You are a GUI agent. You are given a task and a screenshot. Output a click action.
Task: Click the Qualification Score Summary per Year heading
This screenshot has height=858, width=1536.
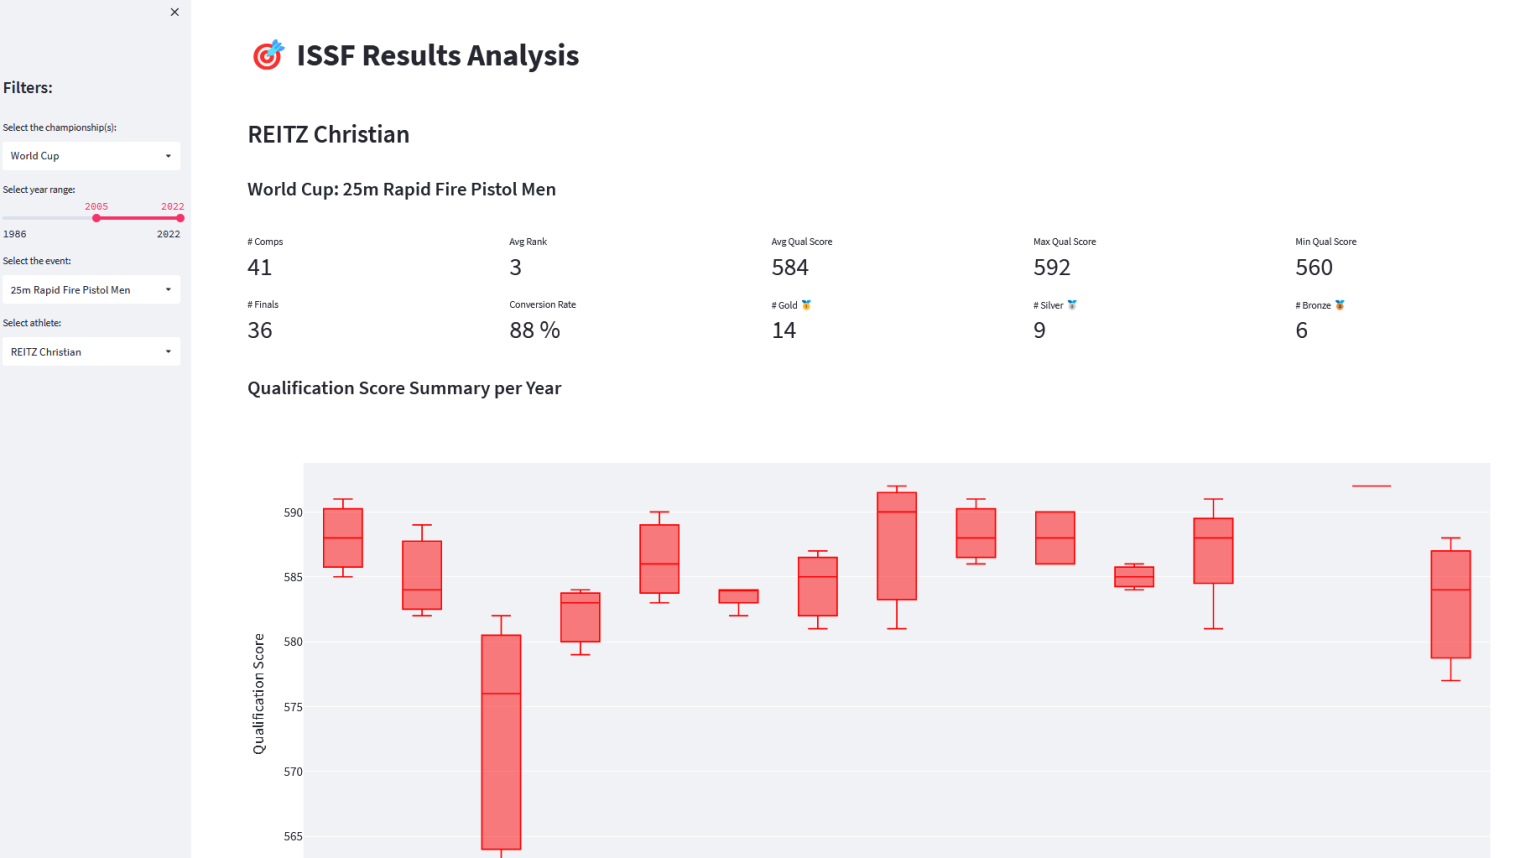[404, 388]
